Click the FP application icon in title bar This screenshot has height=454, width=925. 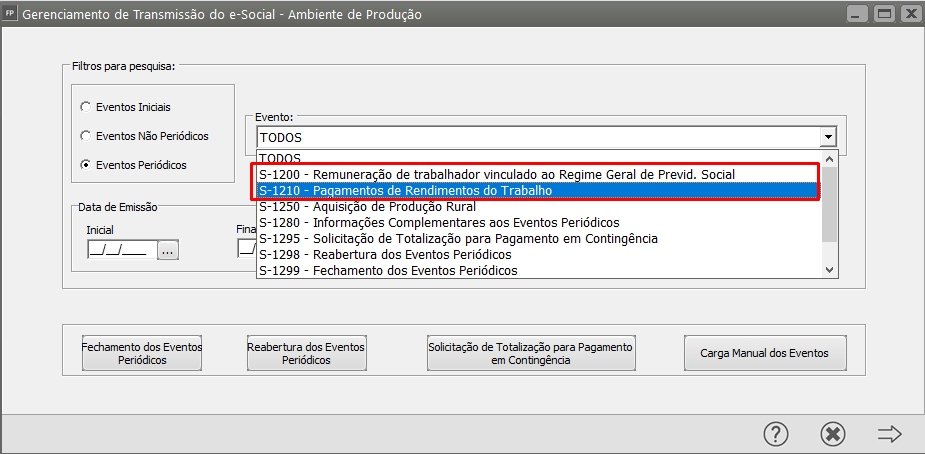pyautogui.click(x=10, y=15)
